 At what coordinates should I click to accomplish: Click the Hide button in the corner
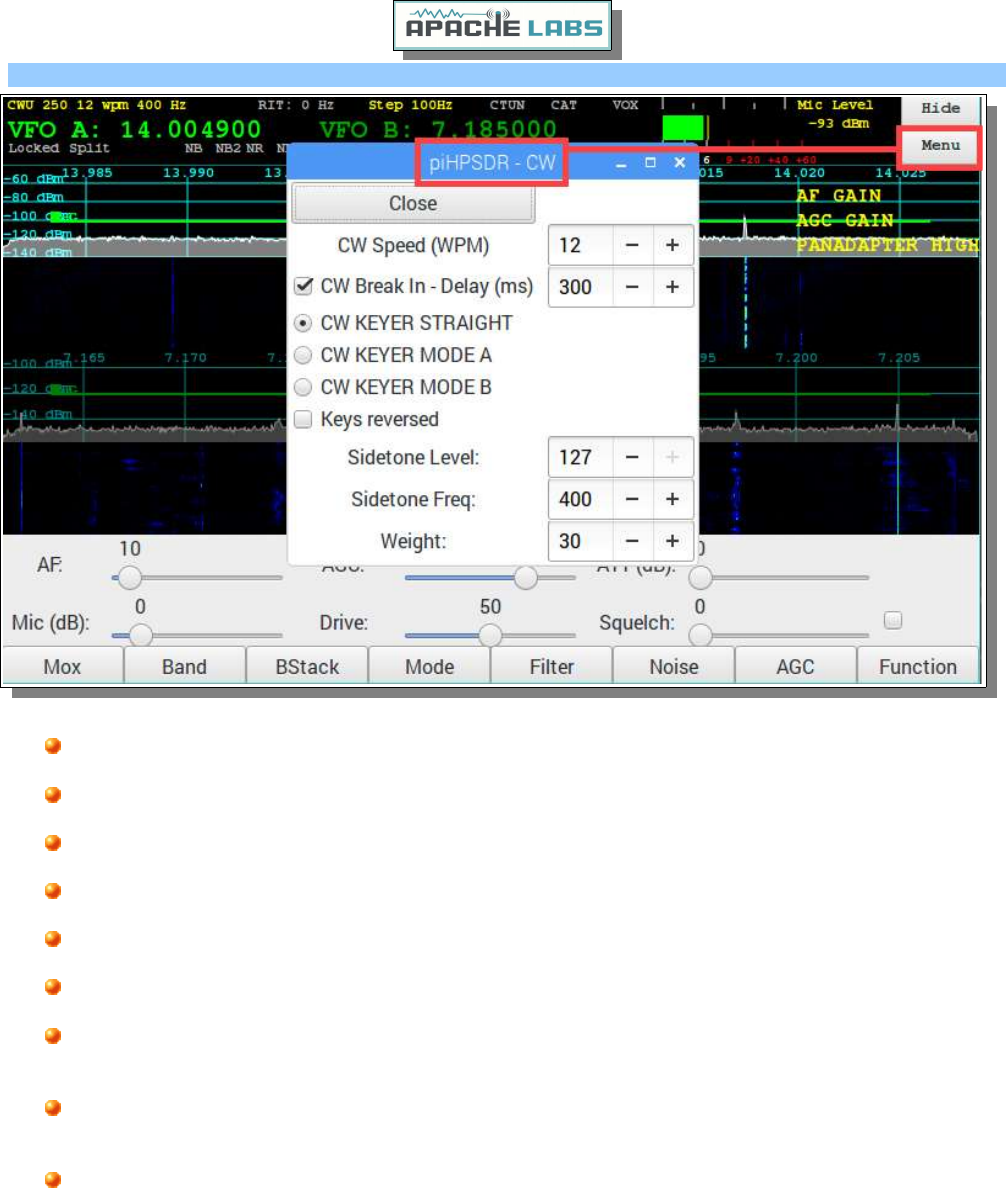pyautogui.click(x=940, y=108)
